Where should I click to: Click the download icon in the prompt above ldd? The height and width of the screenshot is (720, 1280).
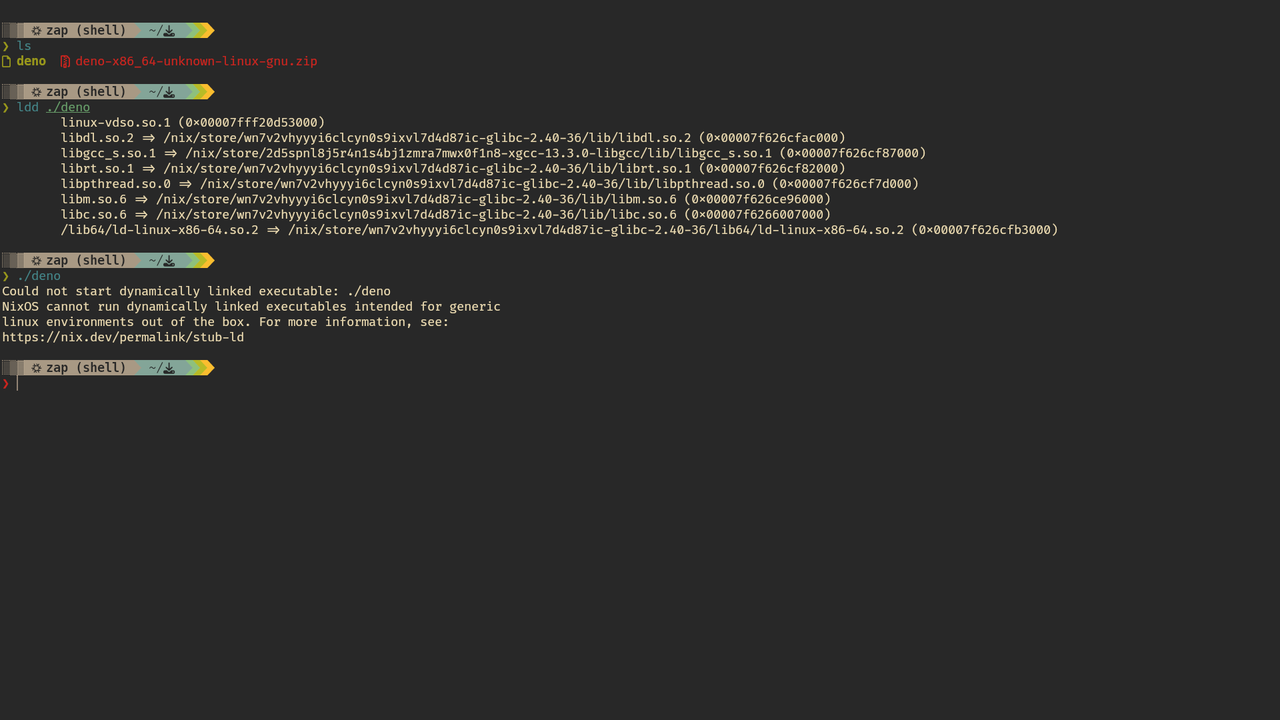point(169,92)
